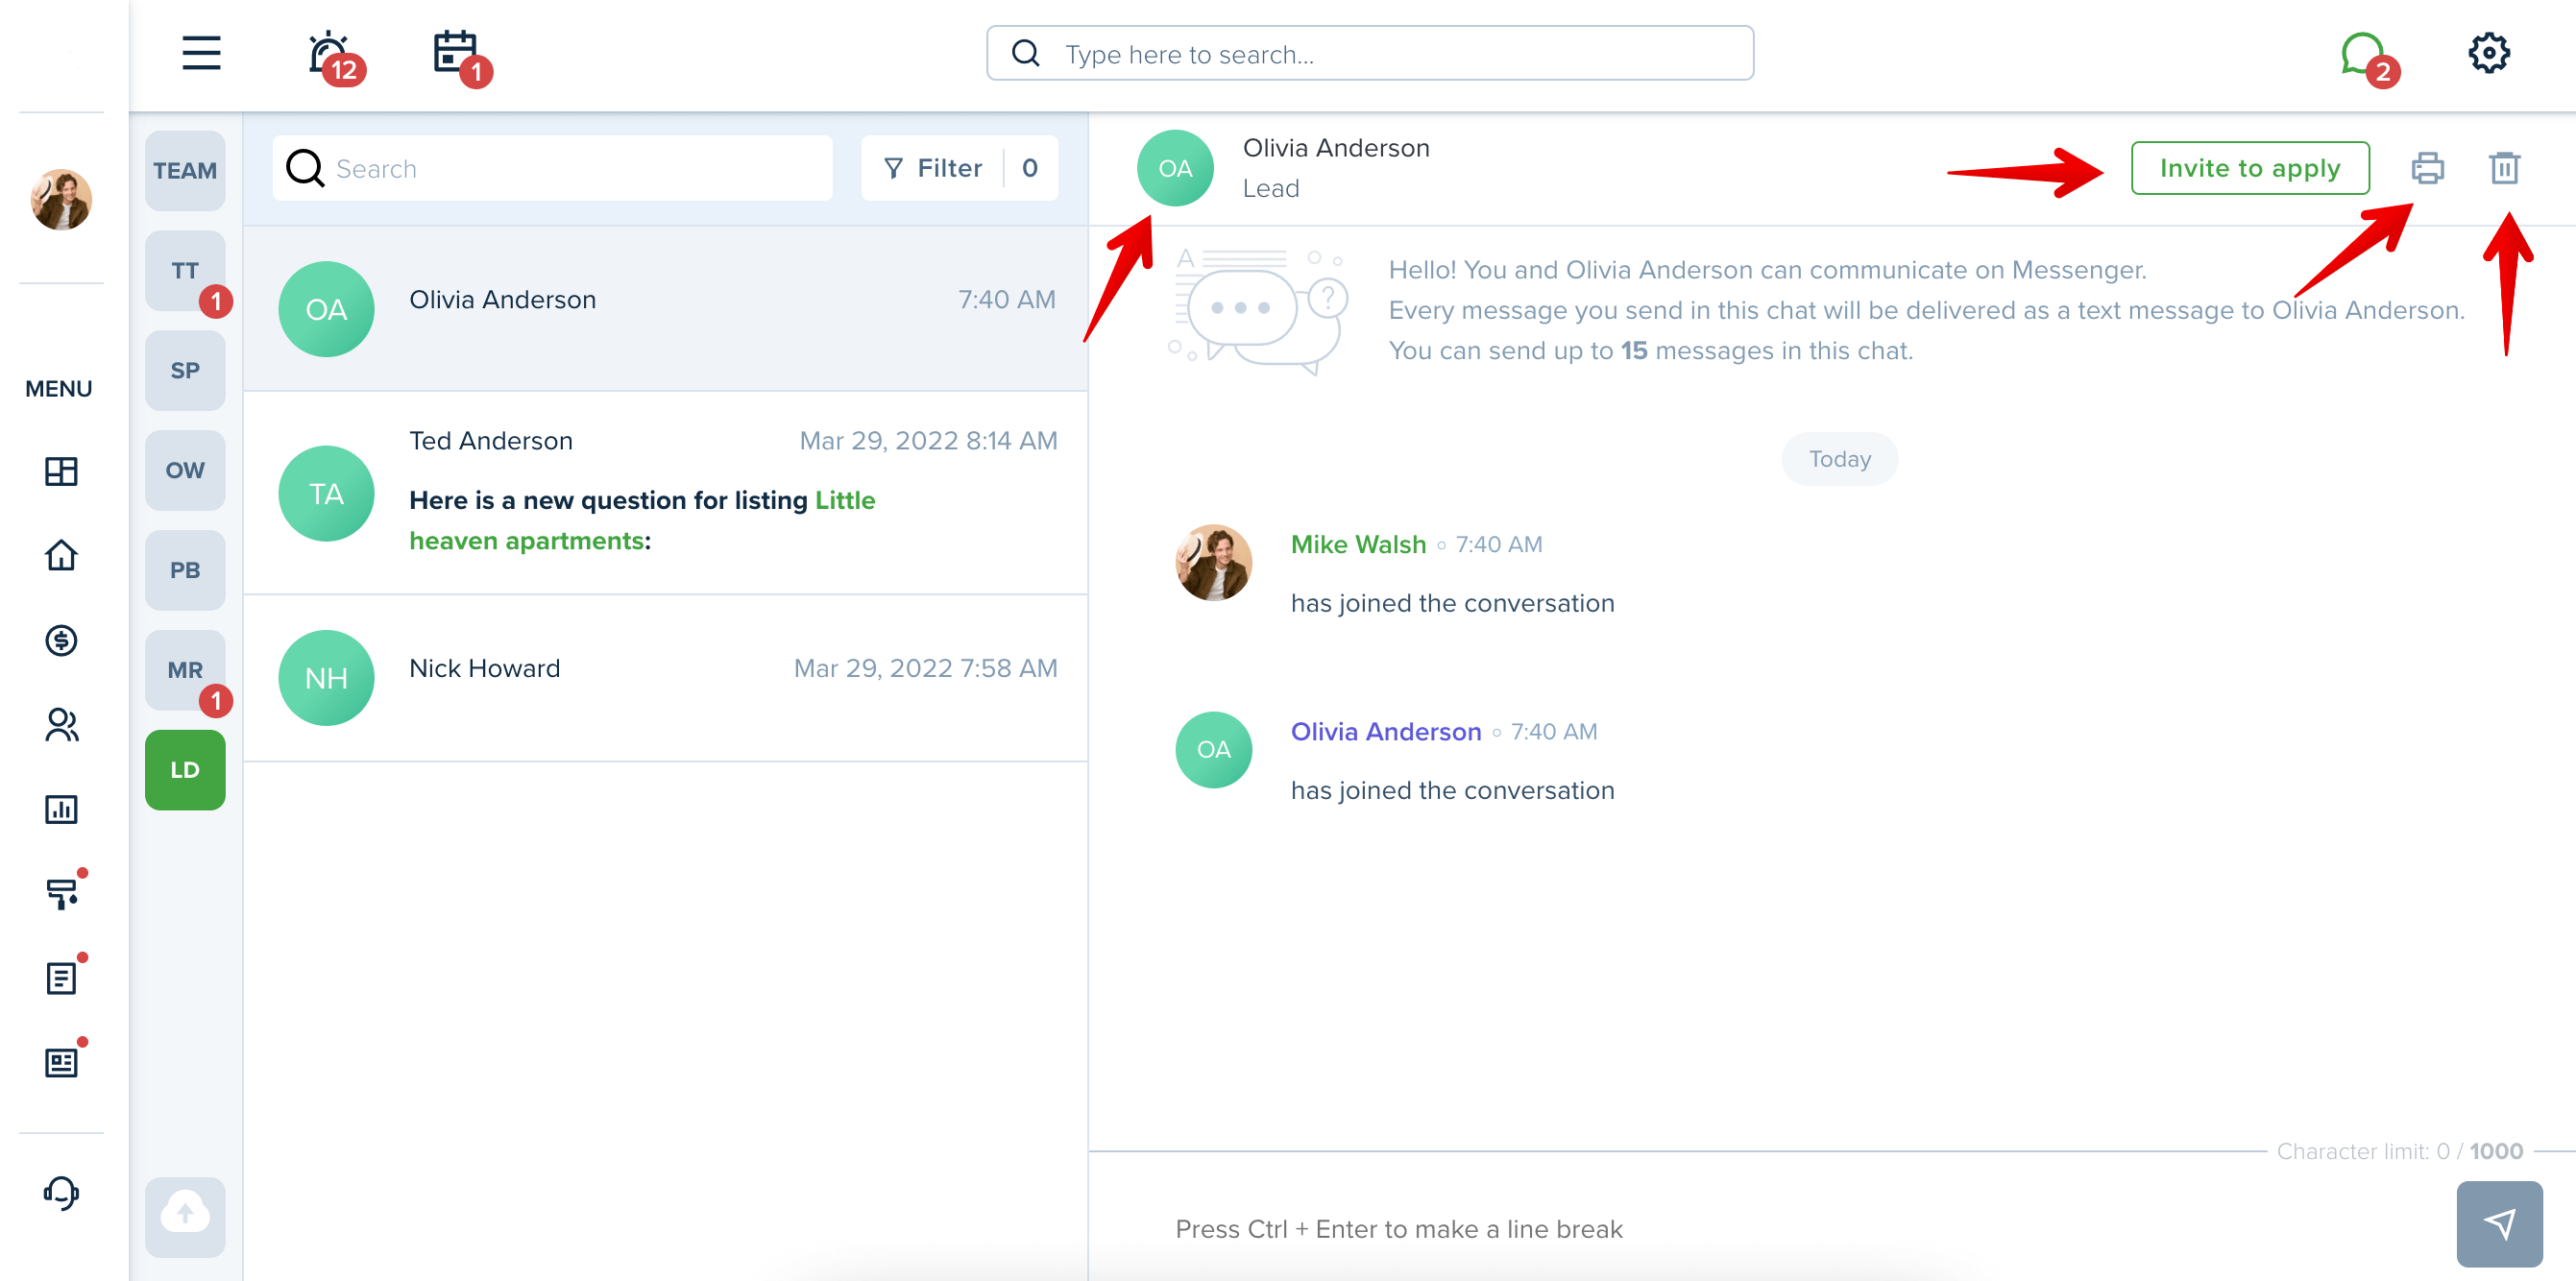The width and height of the screenshot is (2576, 1281).
Task: Focus the global search field
Action: point(1369,53)
